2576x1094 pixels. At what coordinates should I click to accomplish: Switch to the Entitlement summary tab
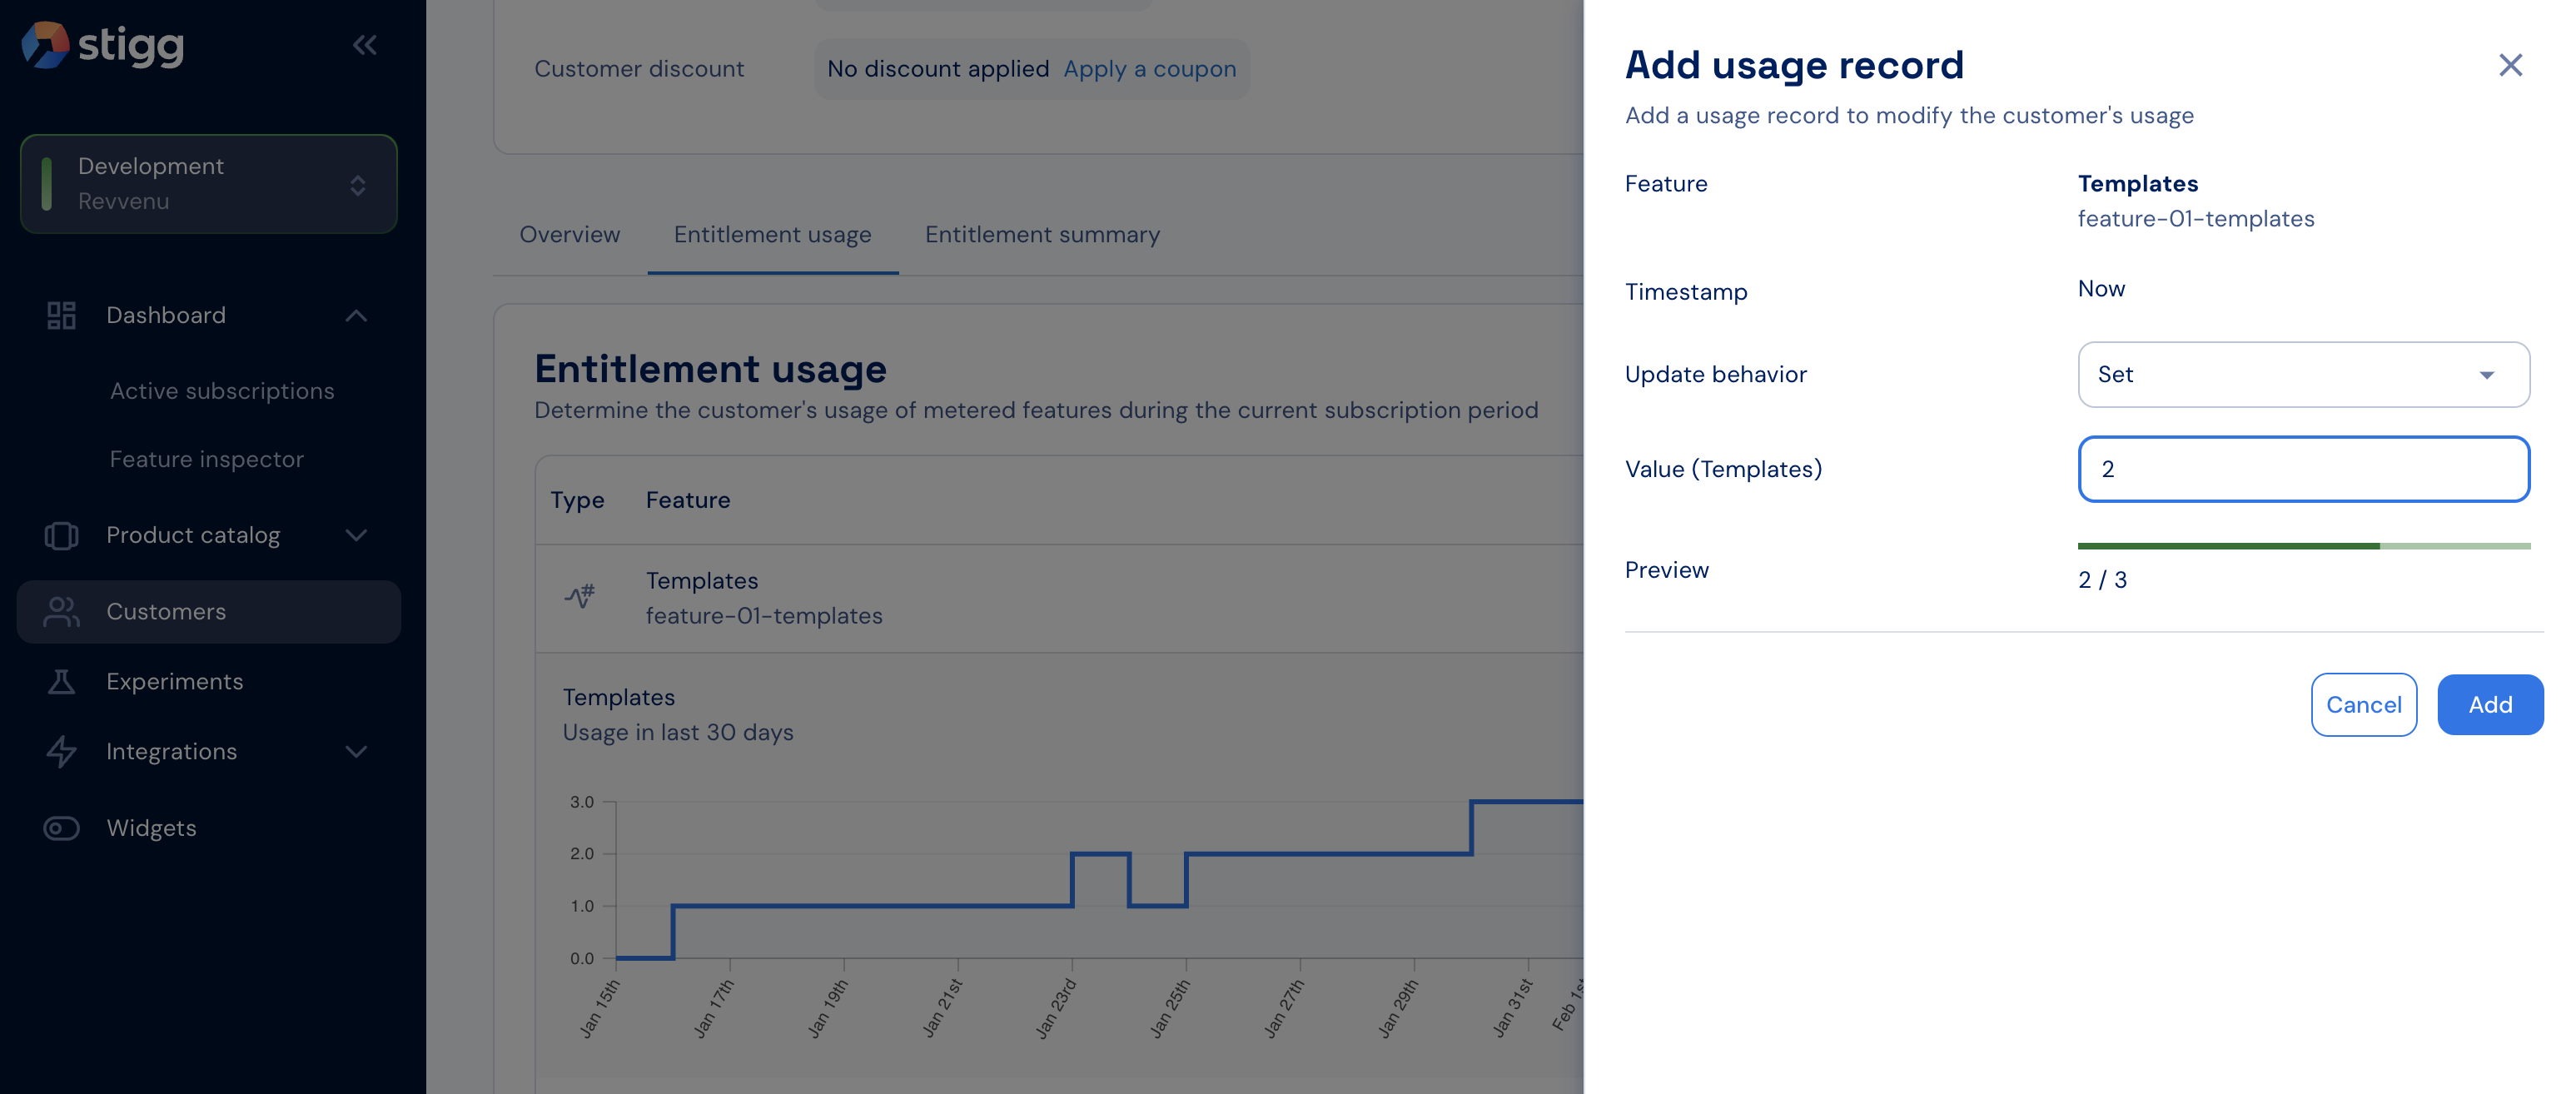(x=1042, y=234)
